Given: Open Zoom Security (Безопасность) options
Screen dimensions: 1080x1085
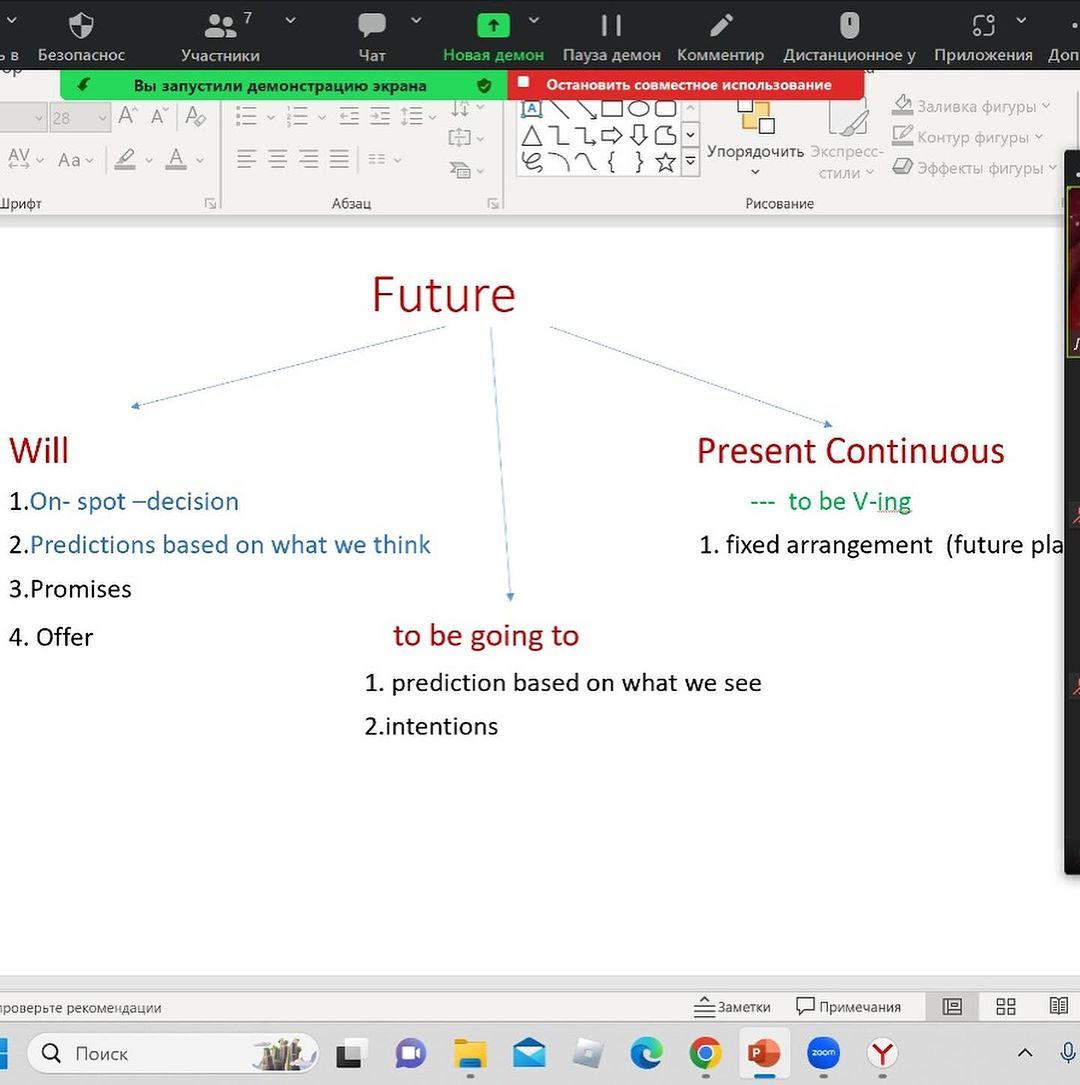Looking at the screenshot, I should [x=81, y=36].
